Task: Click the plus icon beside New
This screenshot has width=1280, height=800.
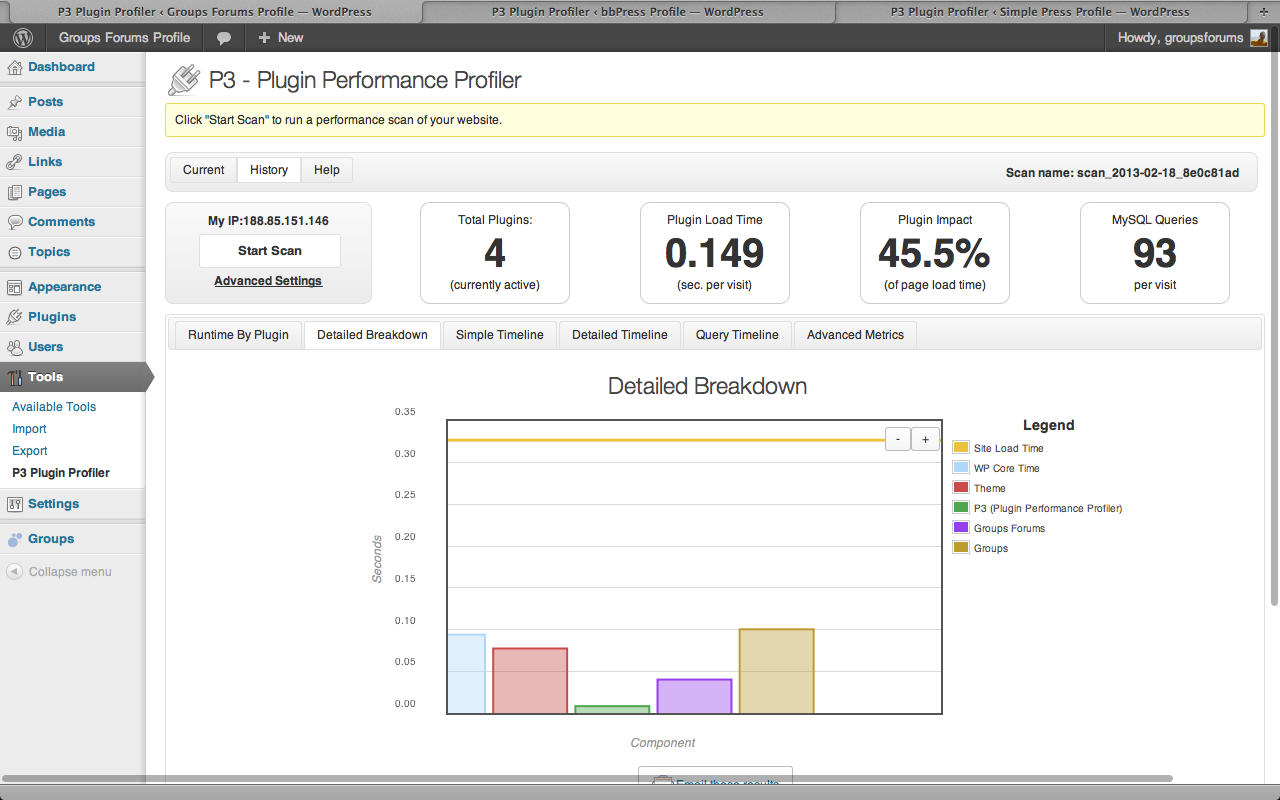Action: [x=264, y=38]
